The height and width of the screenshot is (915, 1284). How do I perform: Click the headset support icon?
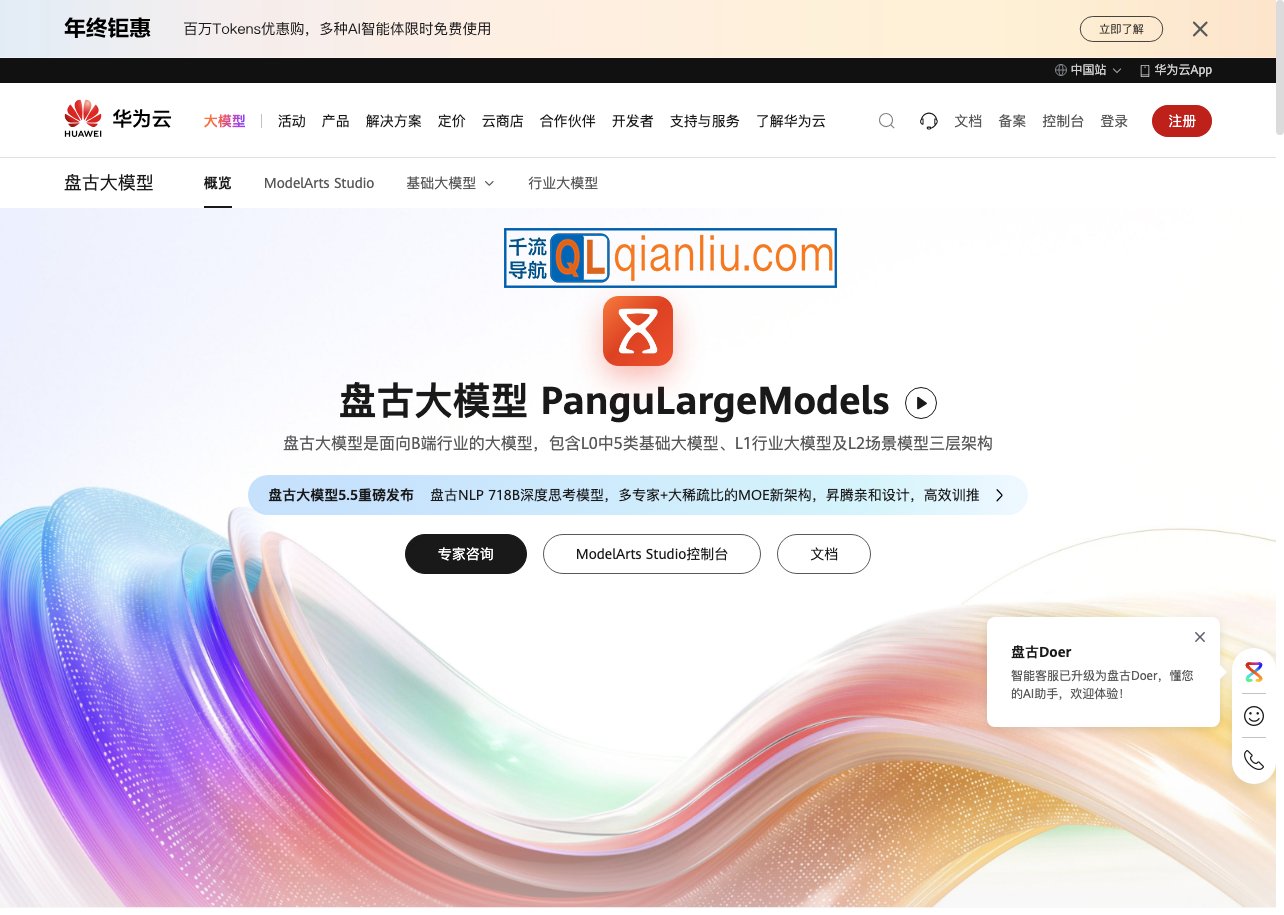[928, 120]
